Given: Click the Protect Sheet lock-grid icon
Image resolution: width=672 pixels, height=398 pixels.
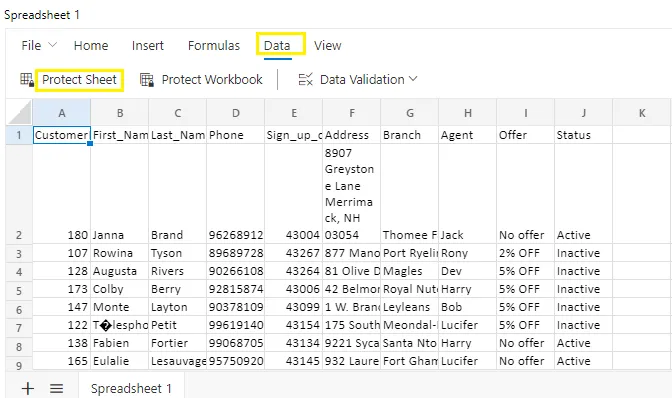Looking at the screenshot, I should point(27,80).
